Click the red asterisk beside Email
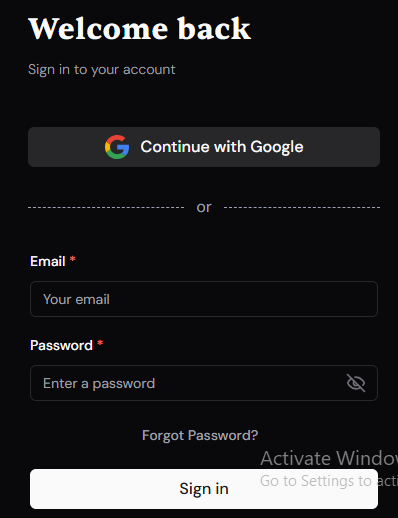The image size is (398, 518). coord(73,259)
